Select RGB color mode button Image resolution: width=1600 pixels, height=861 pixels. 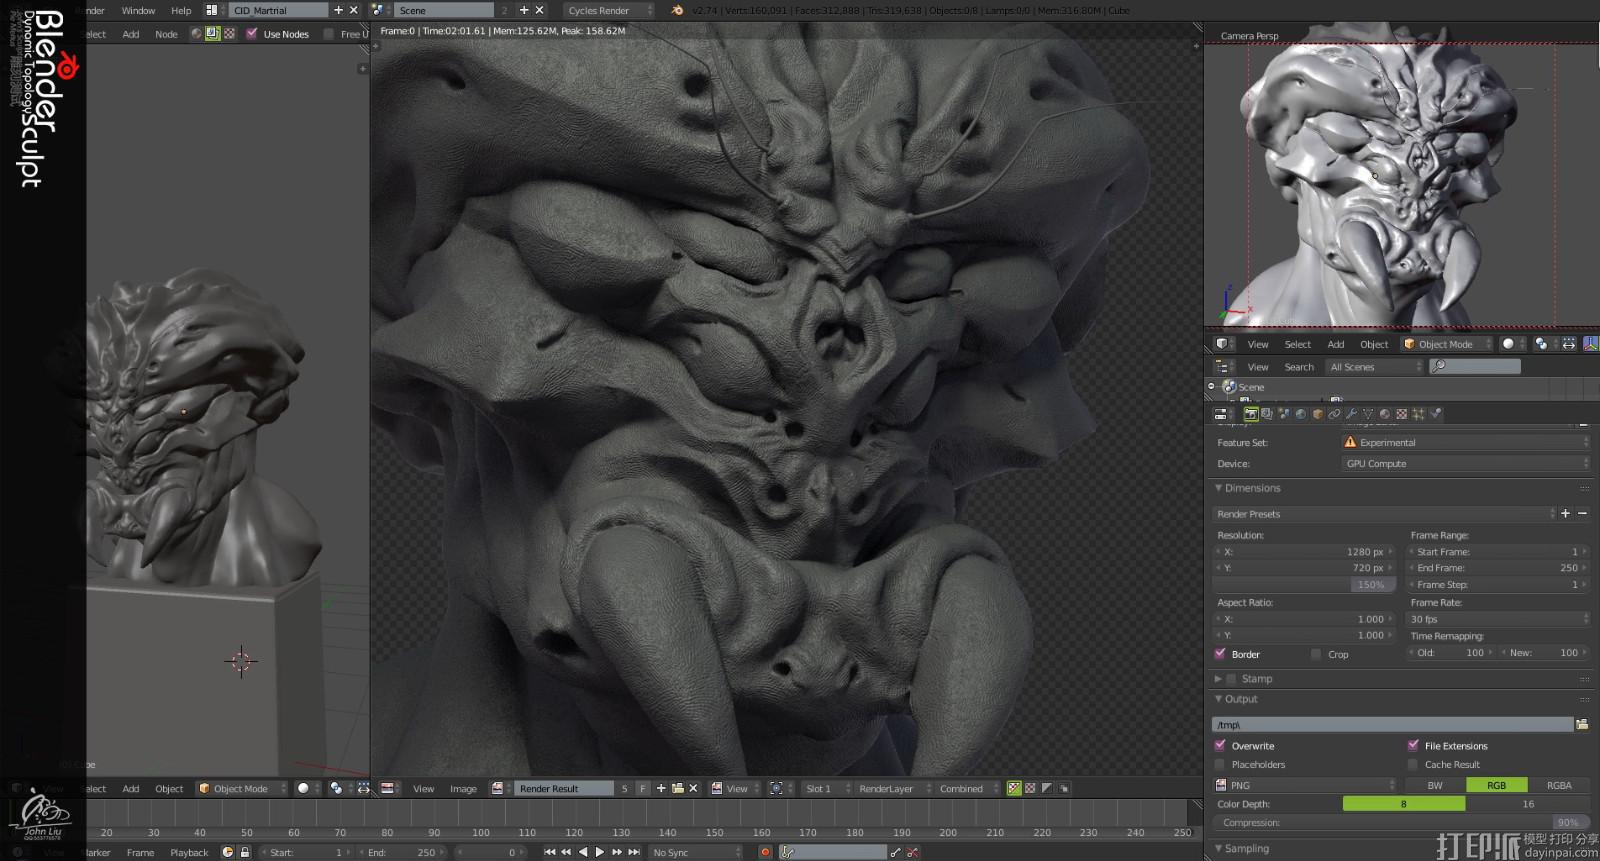[1496, 786]
